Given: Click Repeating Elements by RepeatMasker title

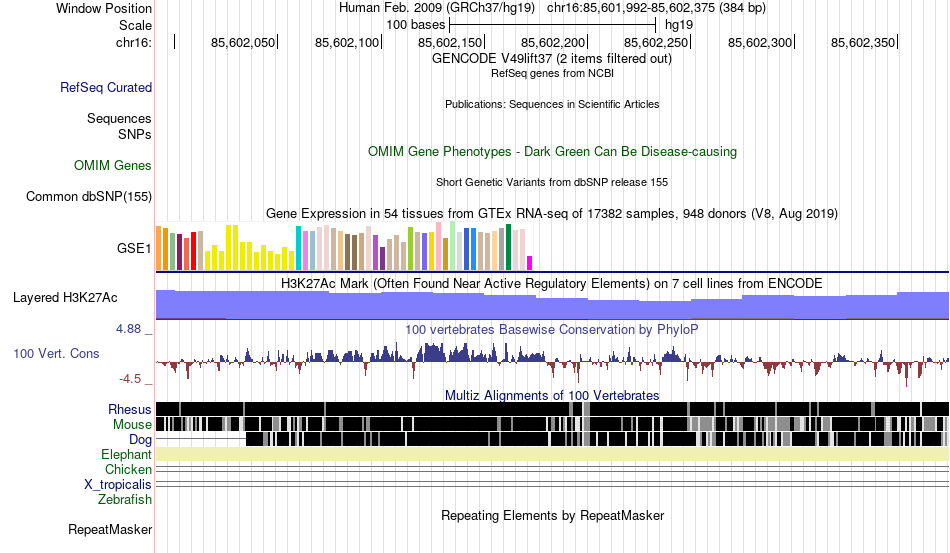Looking at the screenshot, I should tap(553, 515).
